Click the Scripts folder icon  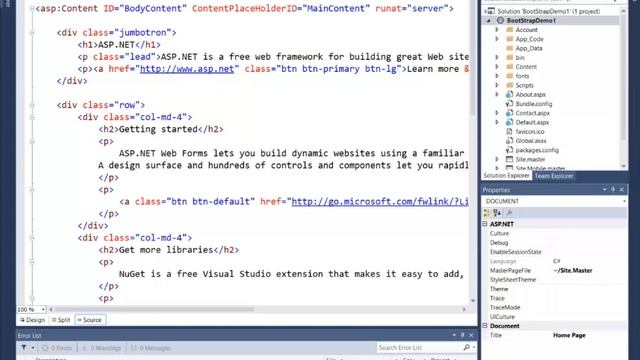(x=509, y=85)
